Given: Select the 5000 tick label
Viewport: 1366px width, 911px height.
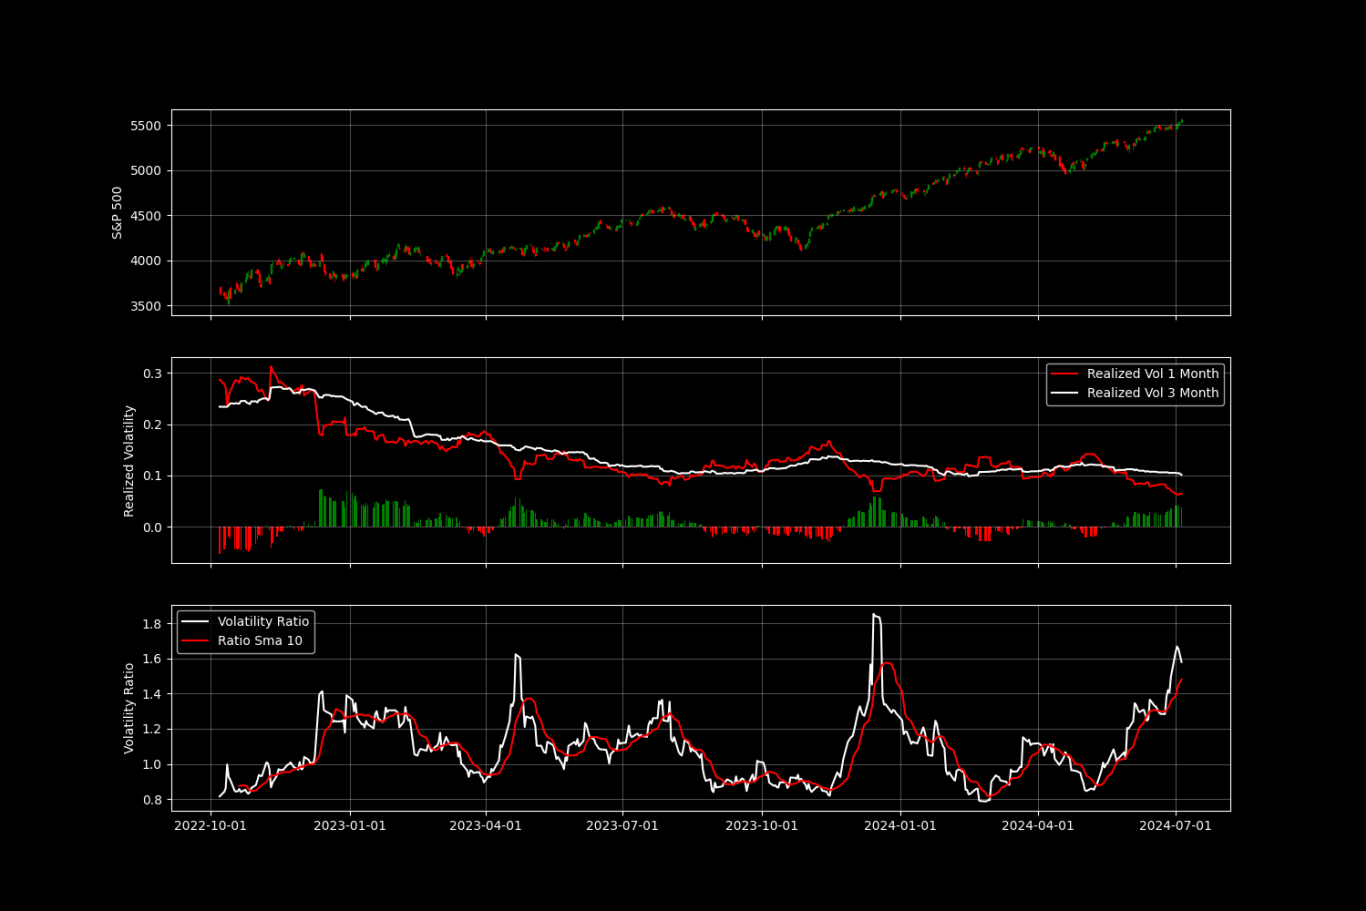Looking at the screenshot, I should tap(146, 171).
